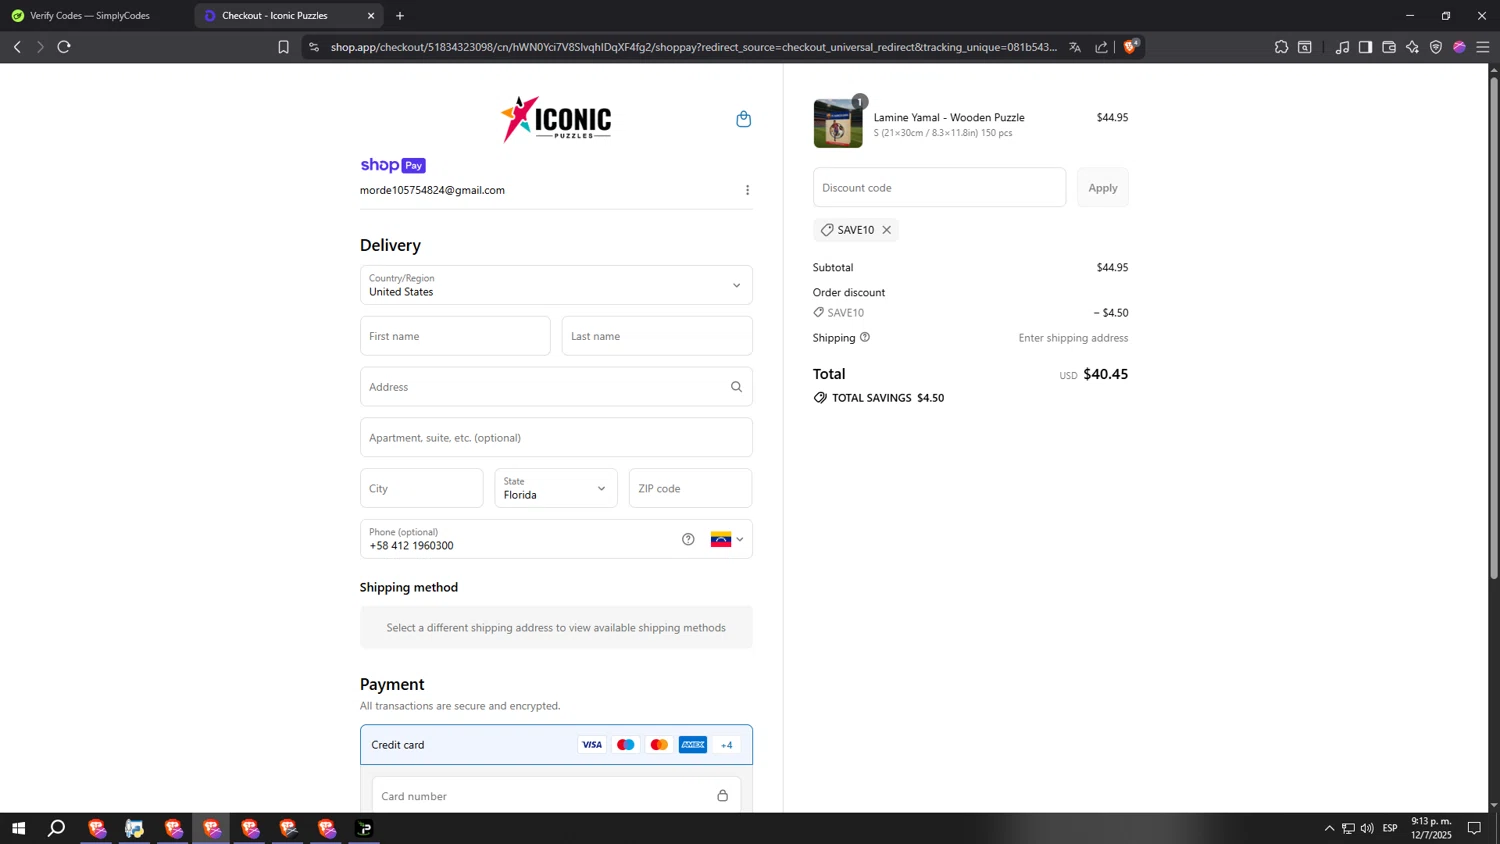This screenshot has width=1500, height=844.
Task: Open Brave playlist music note icon
Action: pyautogui.click(x=1342, y=47)
